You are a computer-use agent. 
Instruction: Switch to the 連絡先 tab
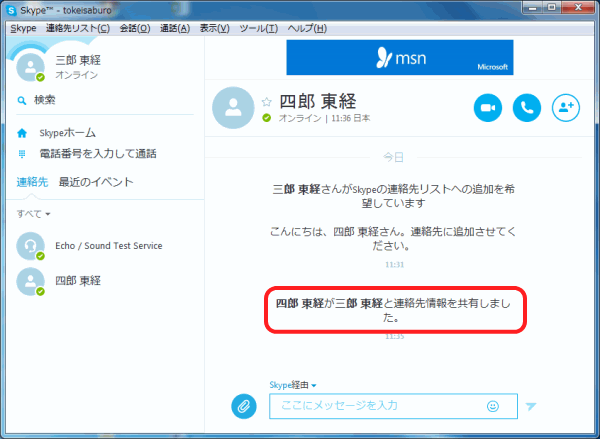[32, 182]
